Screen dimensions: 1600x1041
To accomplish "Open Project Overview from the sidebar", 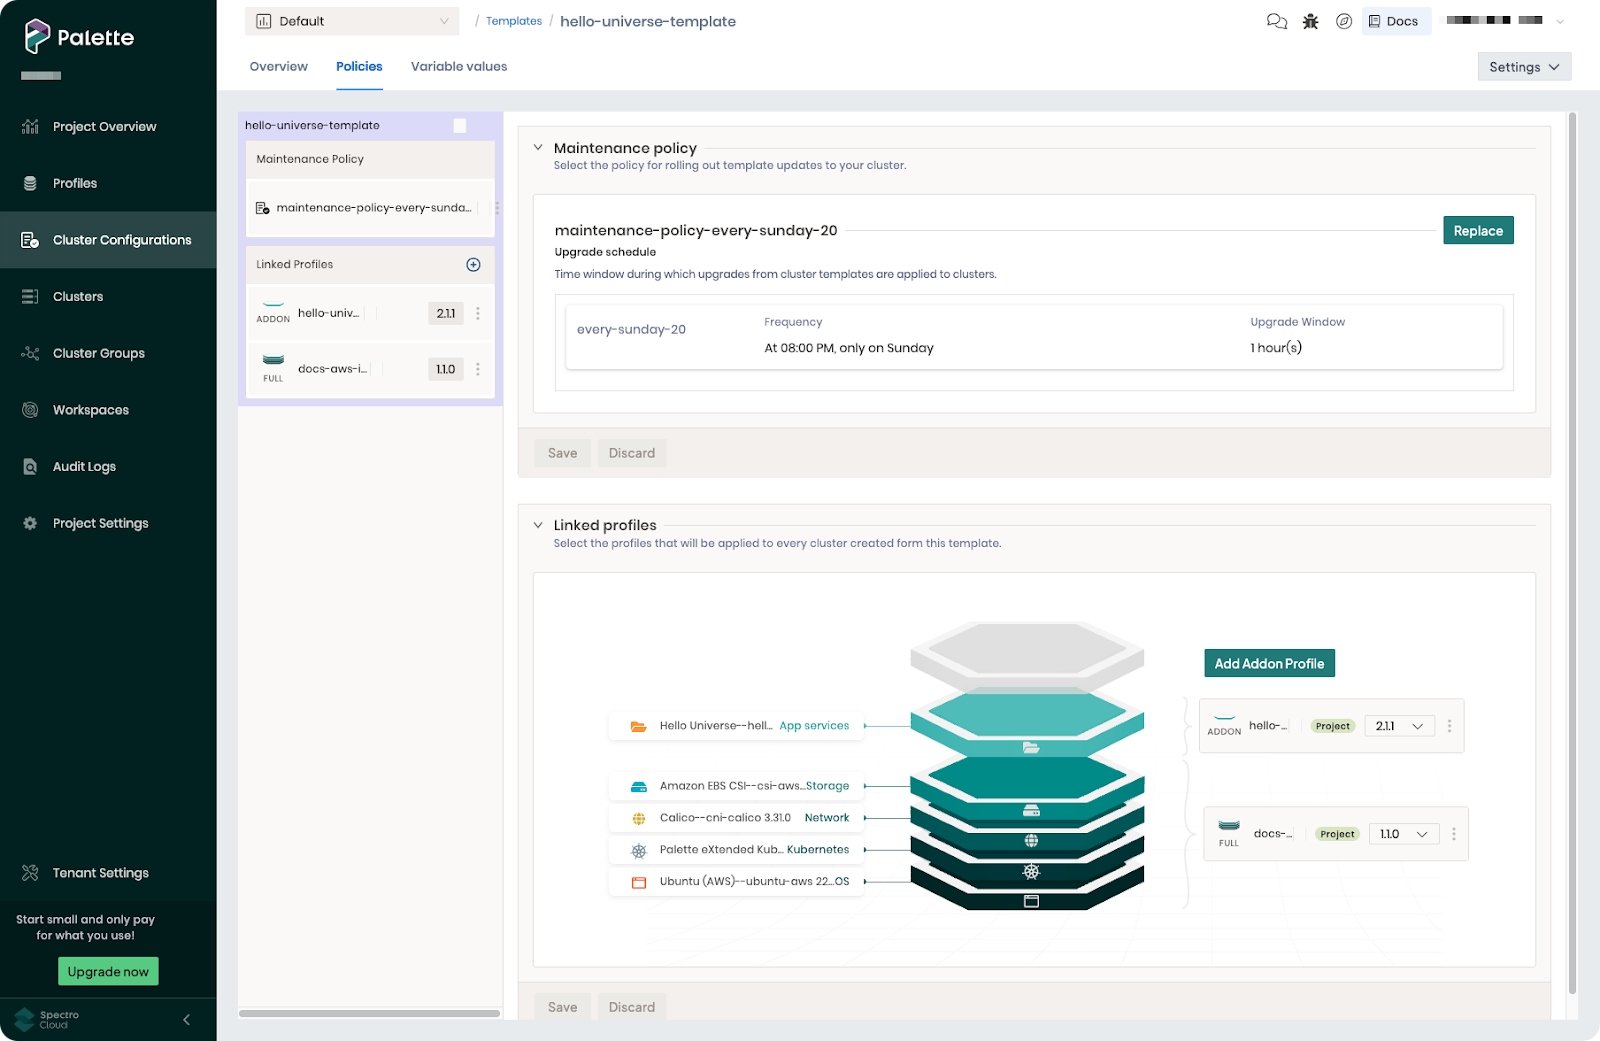I will tap(104, 126).
